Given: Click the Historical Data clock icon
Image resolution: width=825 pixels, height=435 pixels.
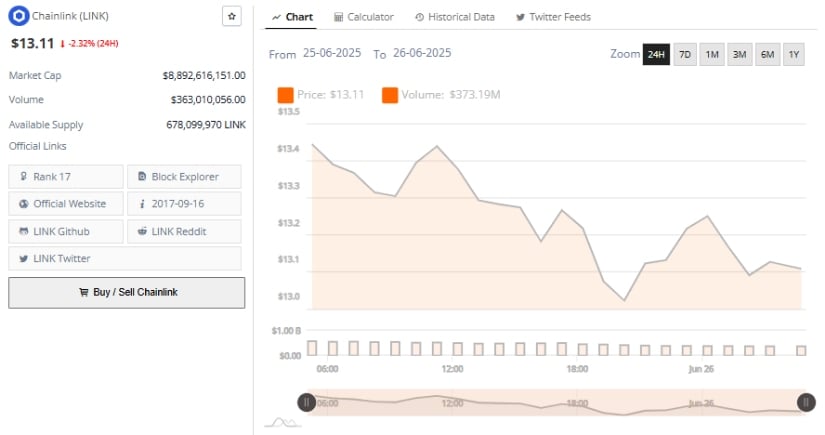Looking at the screenshot, I should coord(419,17).
